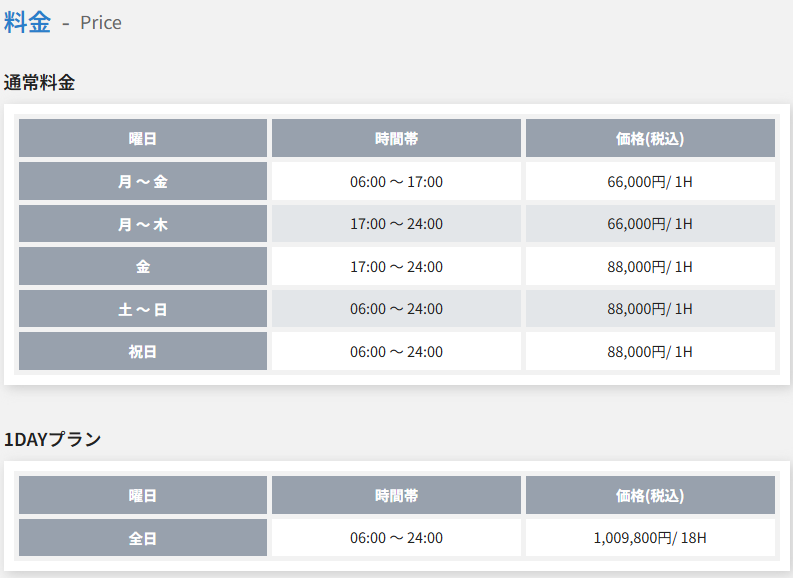Click the 土～日 06:00～24:00 time cell

click(x=396, y=308)
